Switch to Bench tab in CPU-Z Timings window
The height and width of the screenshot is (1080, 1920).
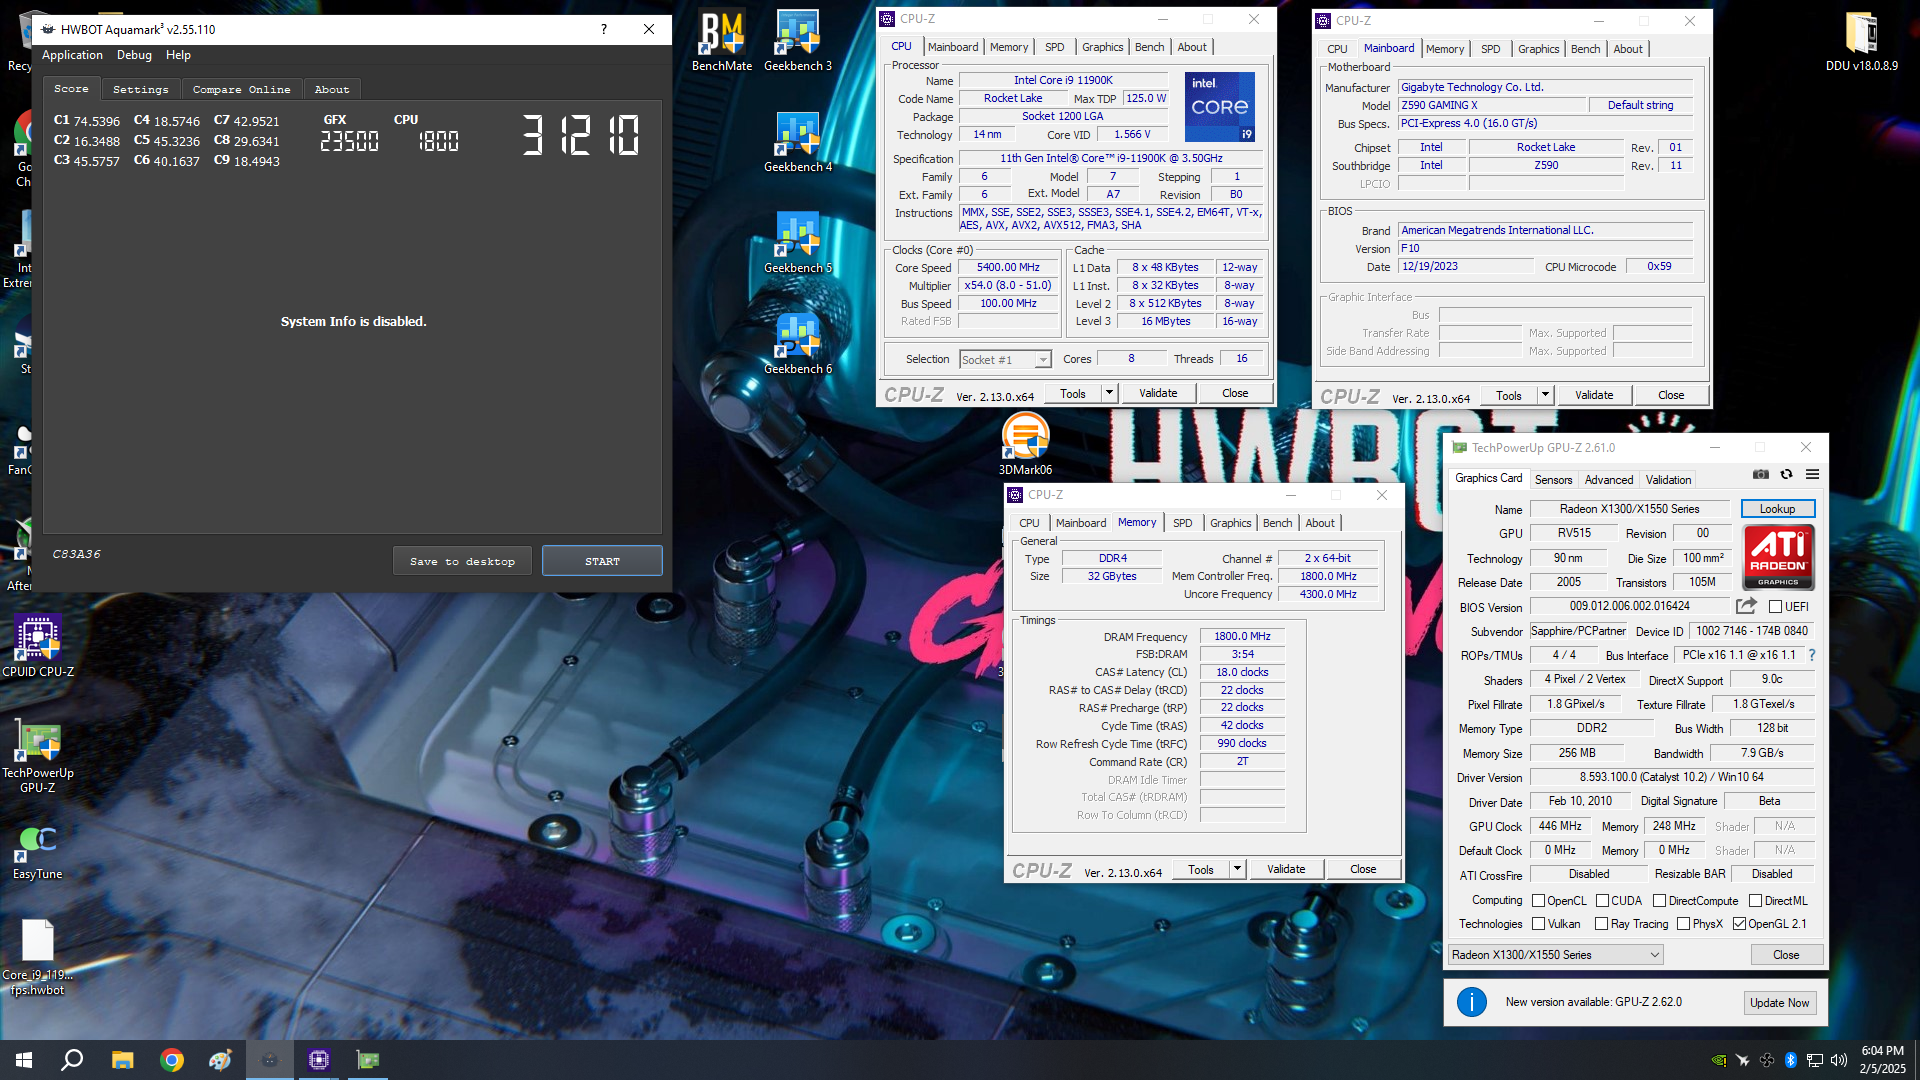coord(1277,523)
